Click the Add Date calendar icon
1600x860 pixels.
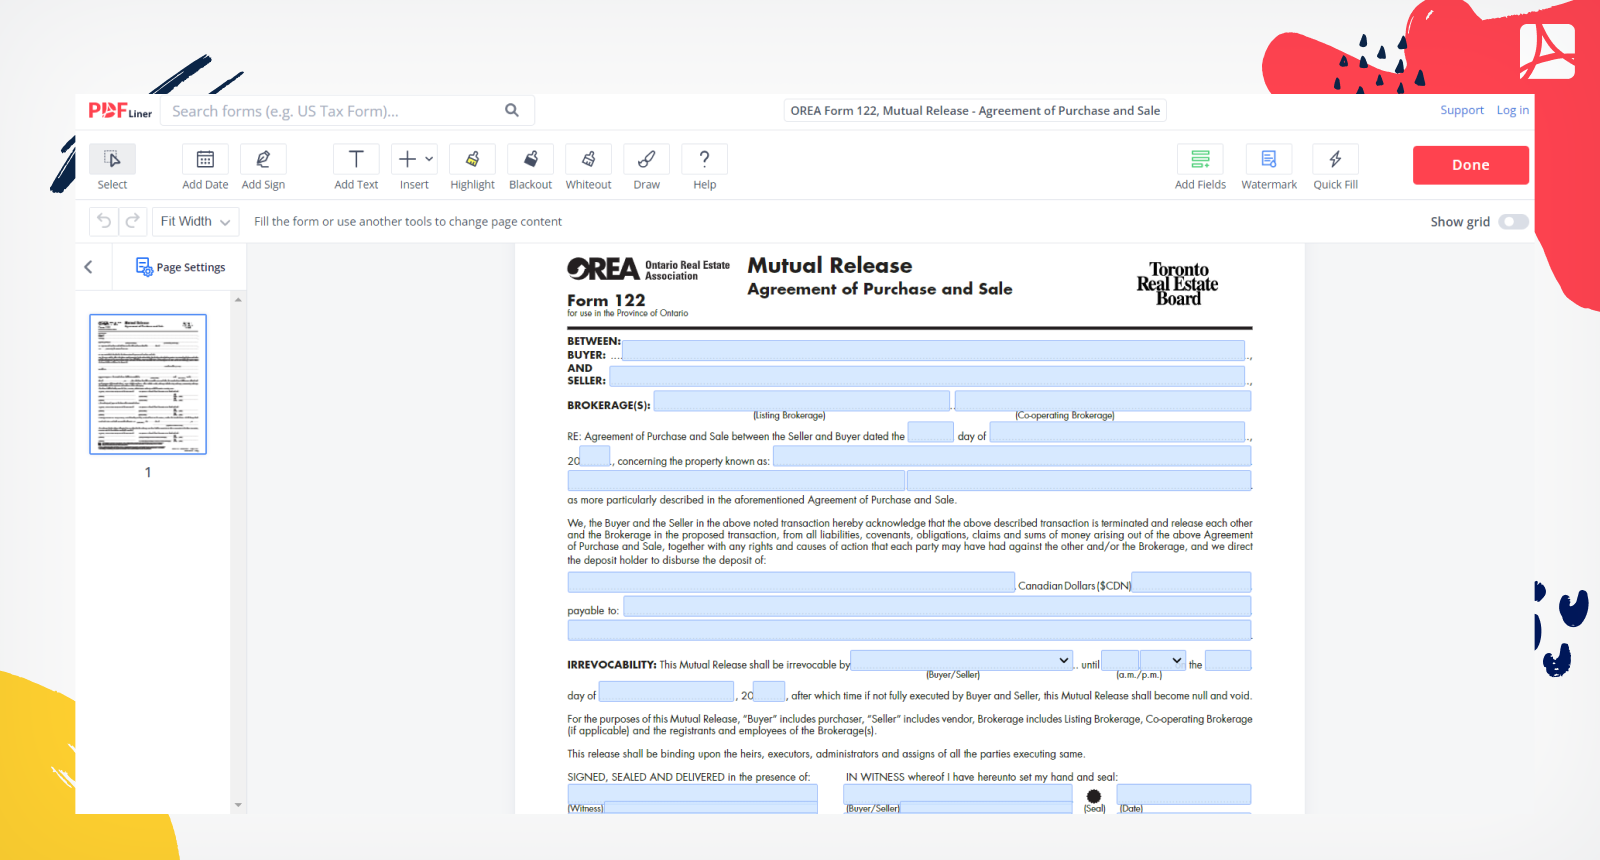[205, 159]
